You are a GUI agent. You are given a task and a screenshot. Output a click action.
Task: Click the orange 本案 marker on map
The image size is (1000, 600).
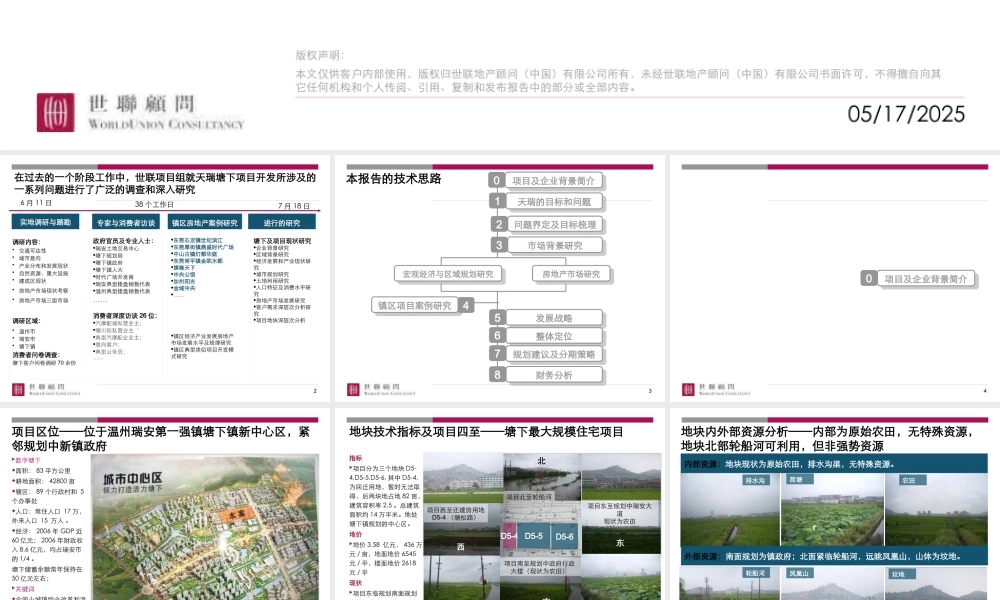(x=235, y=514)
